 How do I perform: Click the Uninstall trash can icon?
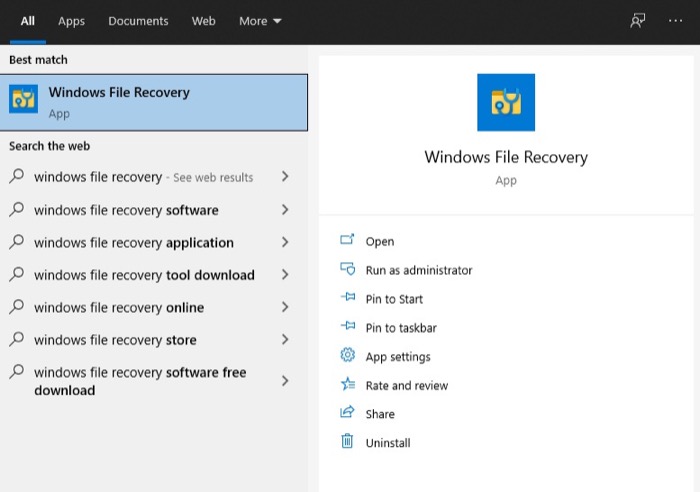(347, 441)
